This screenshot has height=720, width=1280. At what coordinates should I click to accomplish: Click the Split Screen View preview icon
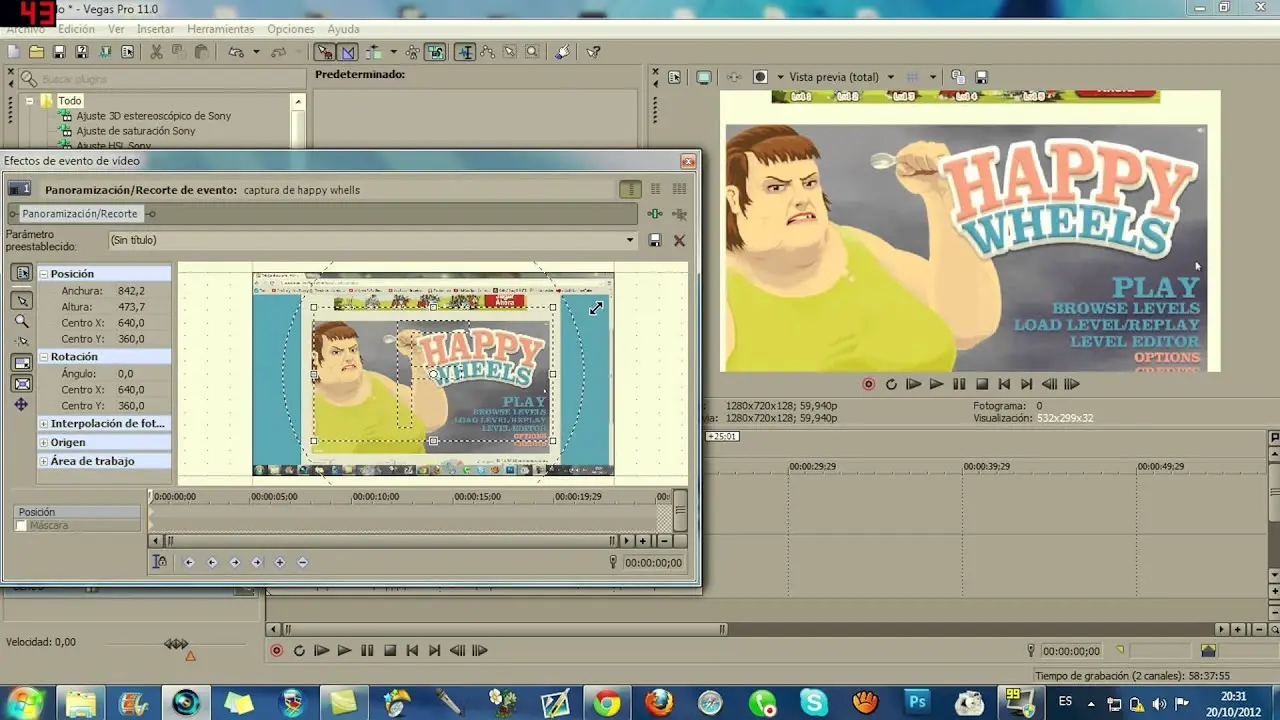coord(760,77)
